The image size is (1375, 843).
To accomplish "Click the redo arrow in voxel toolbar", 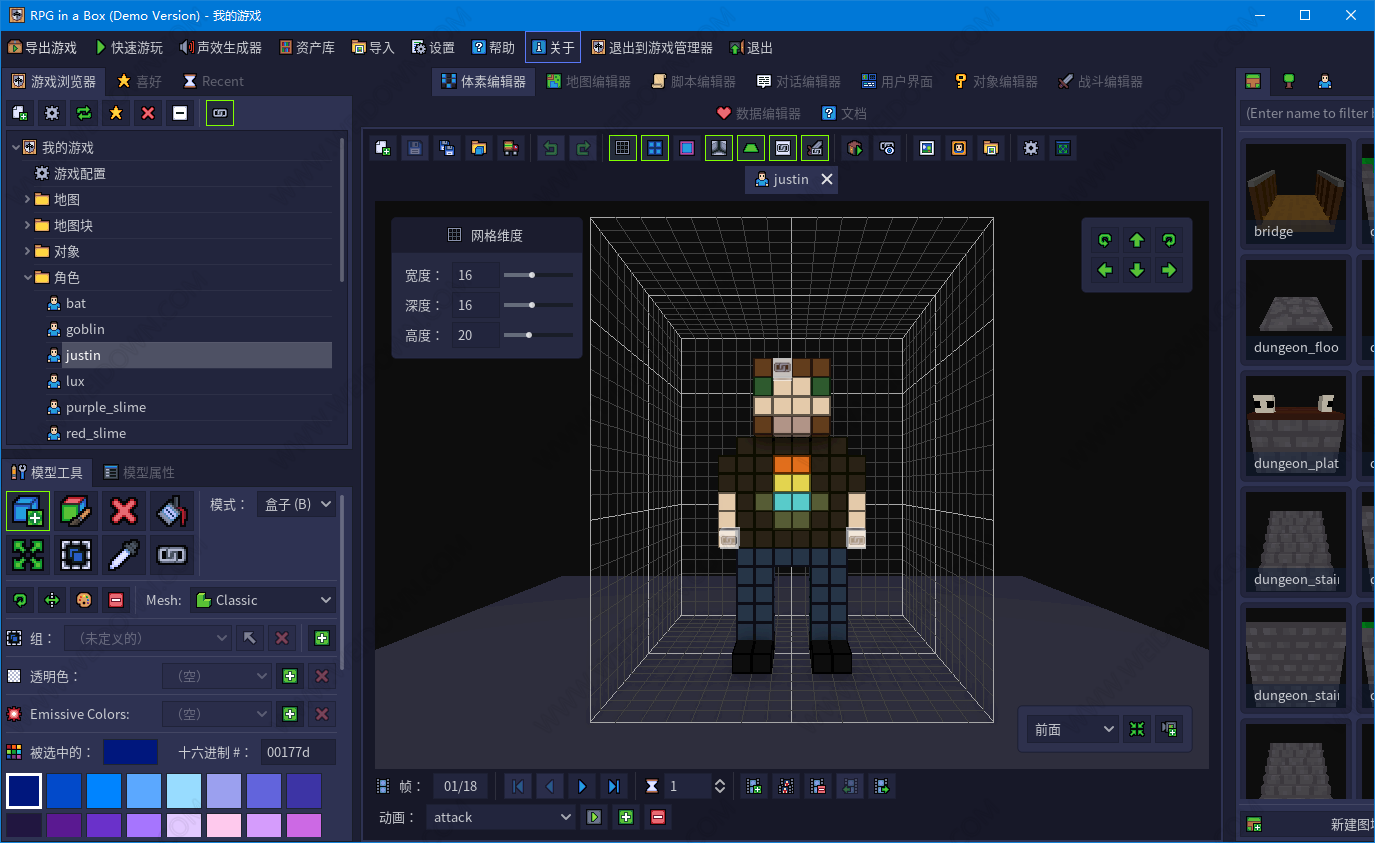I will [x=582, y=148].
